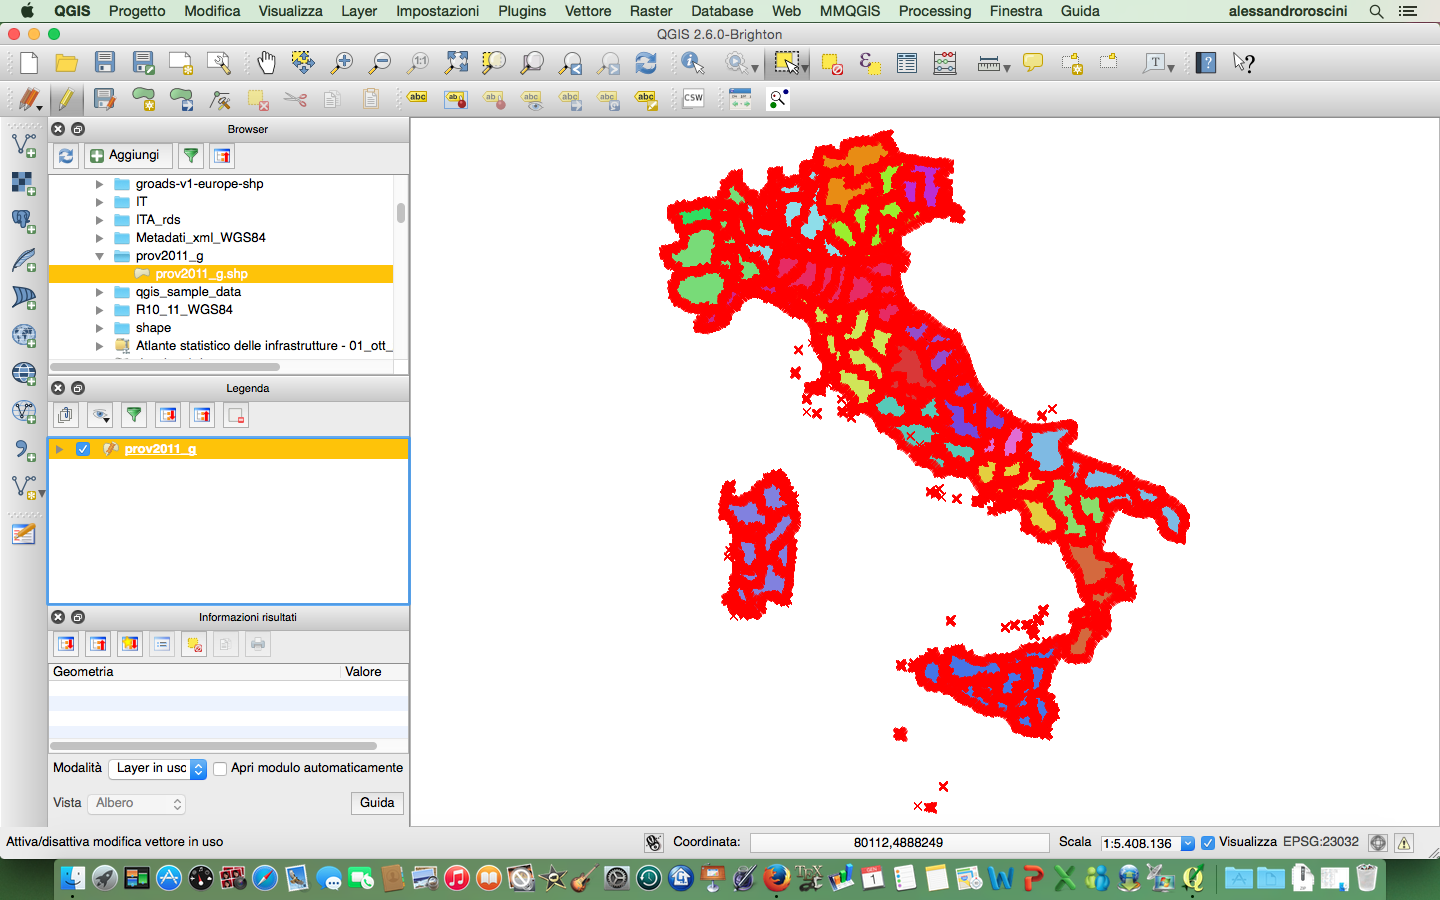Open the MMQGIS menu
1440x900 pixels.
tap(850, 11)
